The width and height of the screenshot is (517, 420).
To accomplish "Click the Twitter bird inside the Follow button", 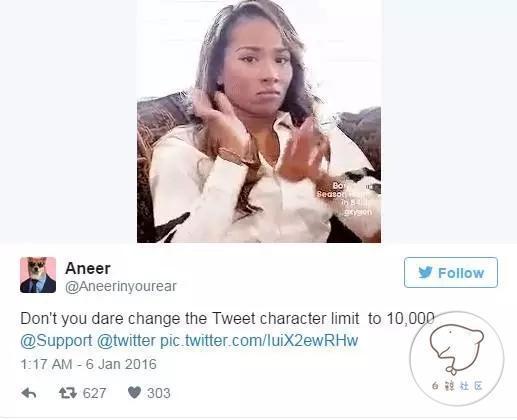I will (x=425, y=273).
